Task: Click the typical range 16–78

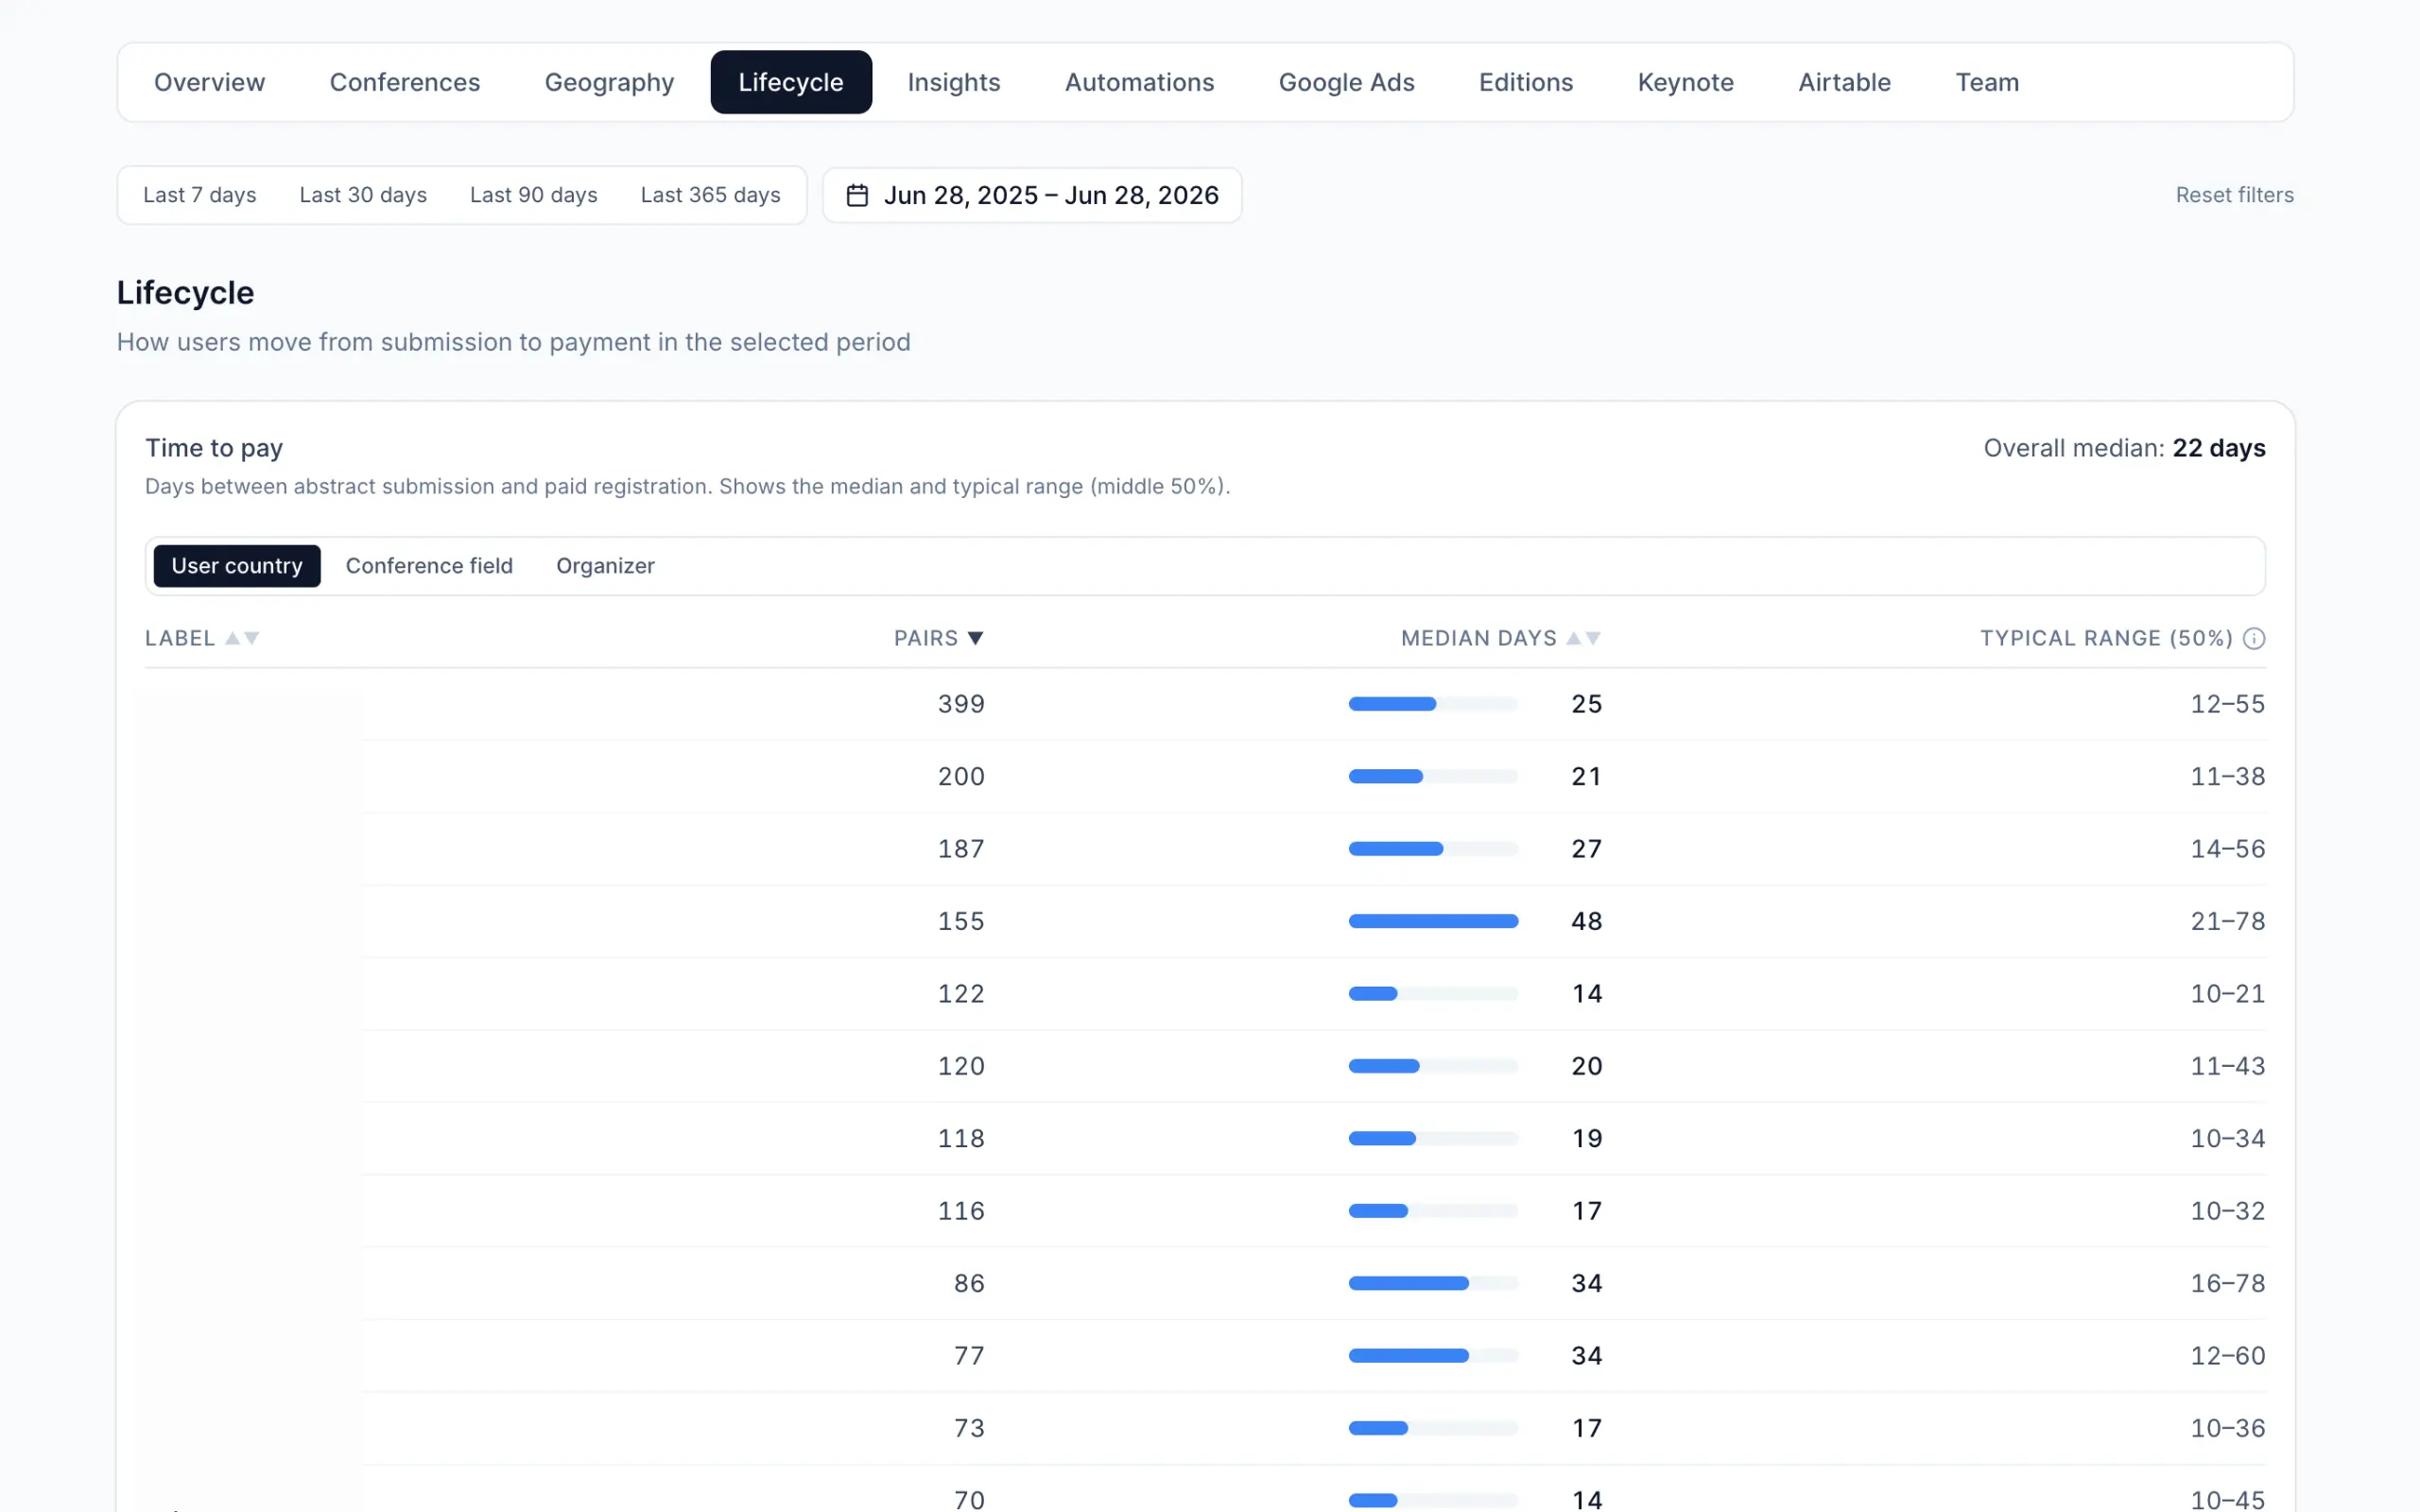Action: [x=2228, y=1283]
